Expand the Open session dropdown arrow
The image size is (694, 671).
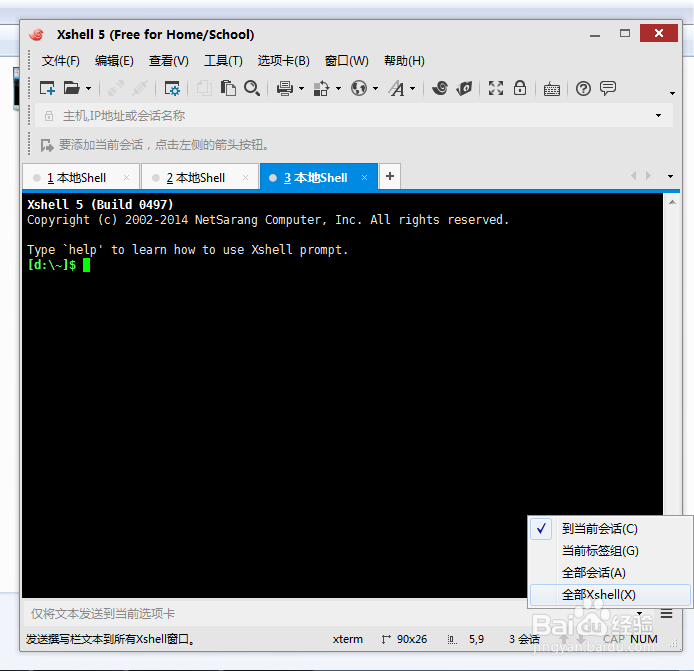(89, 89)
